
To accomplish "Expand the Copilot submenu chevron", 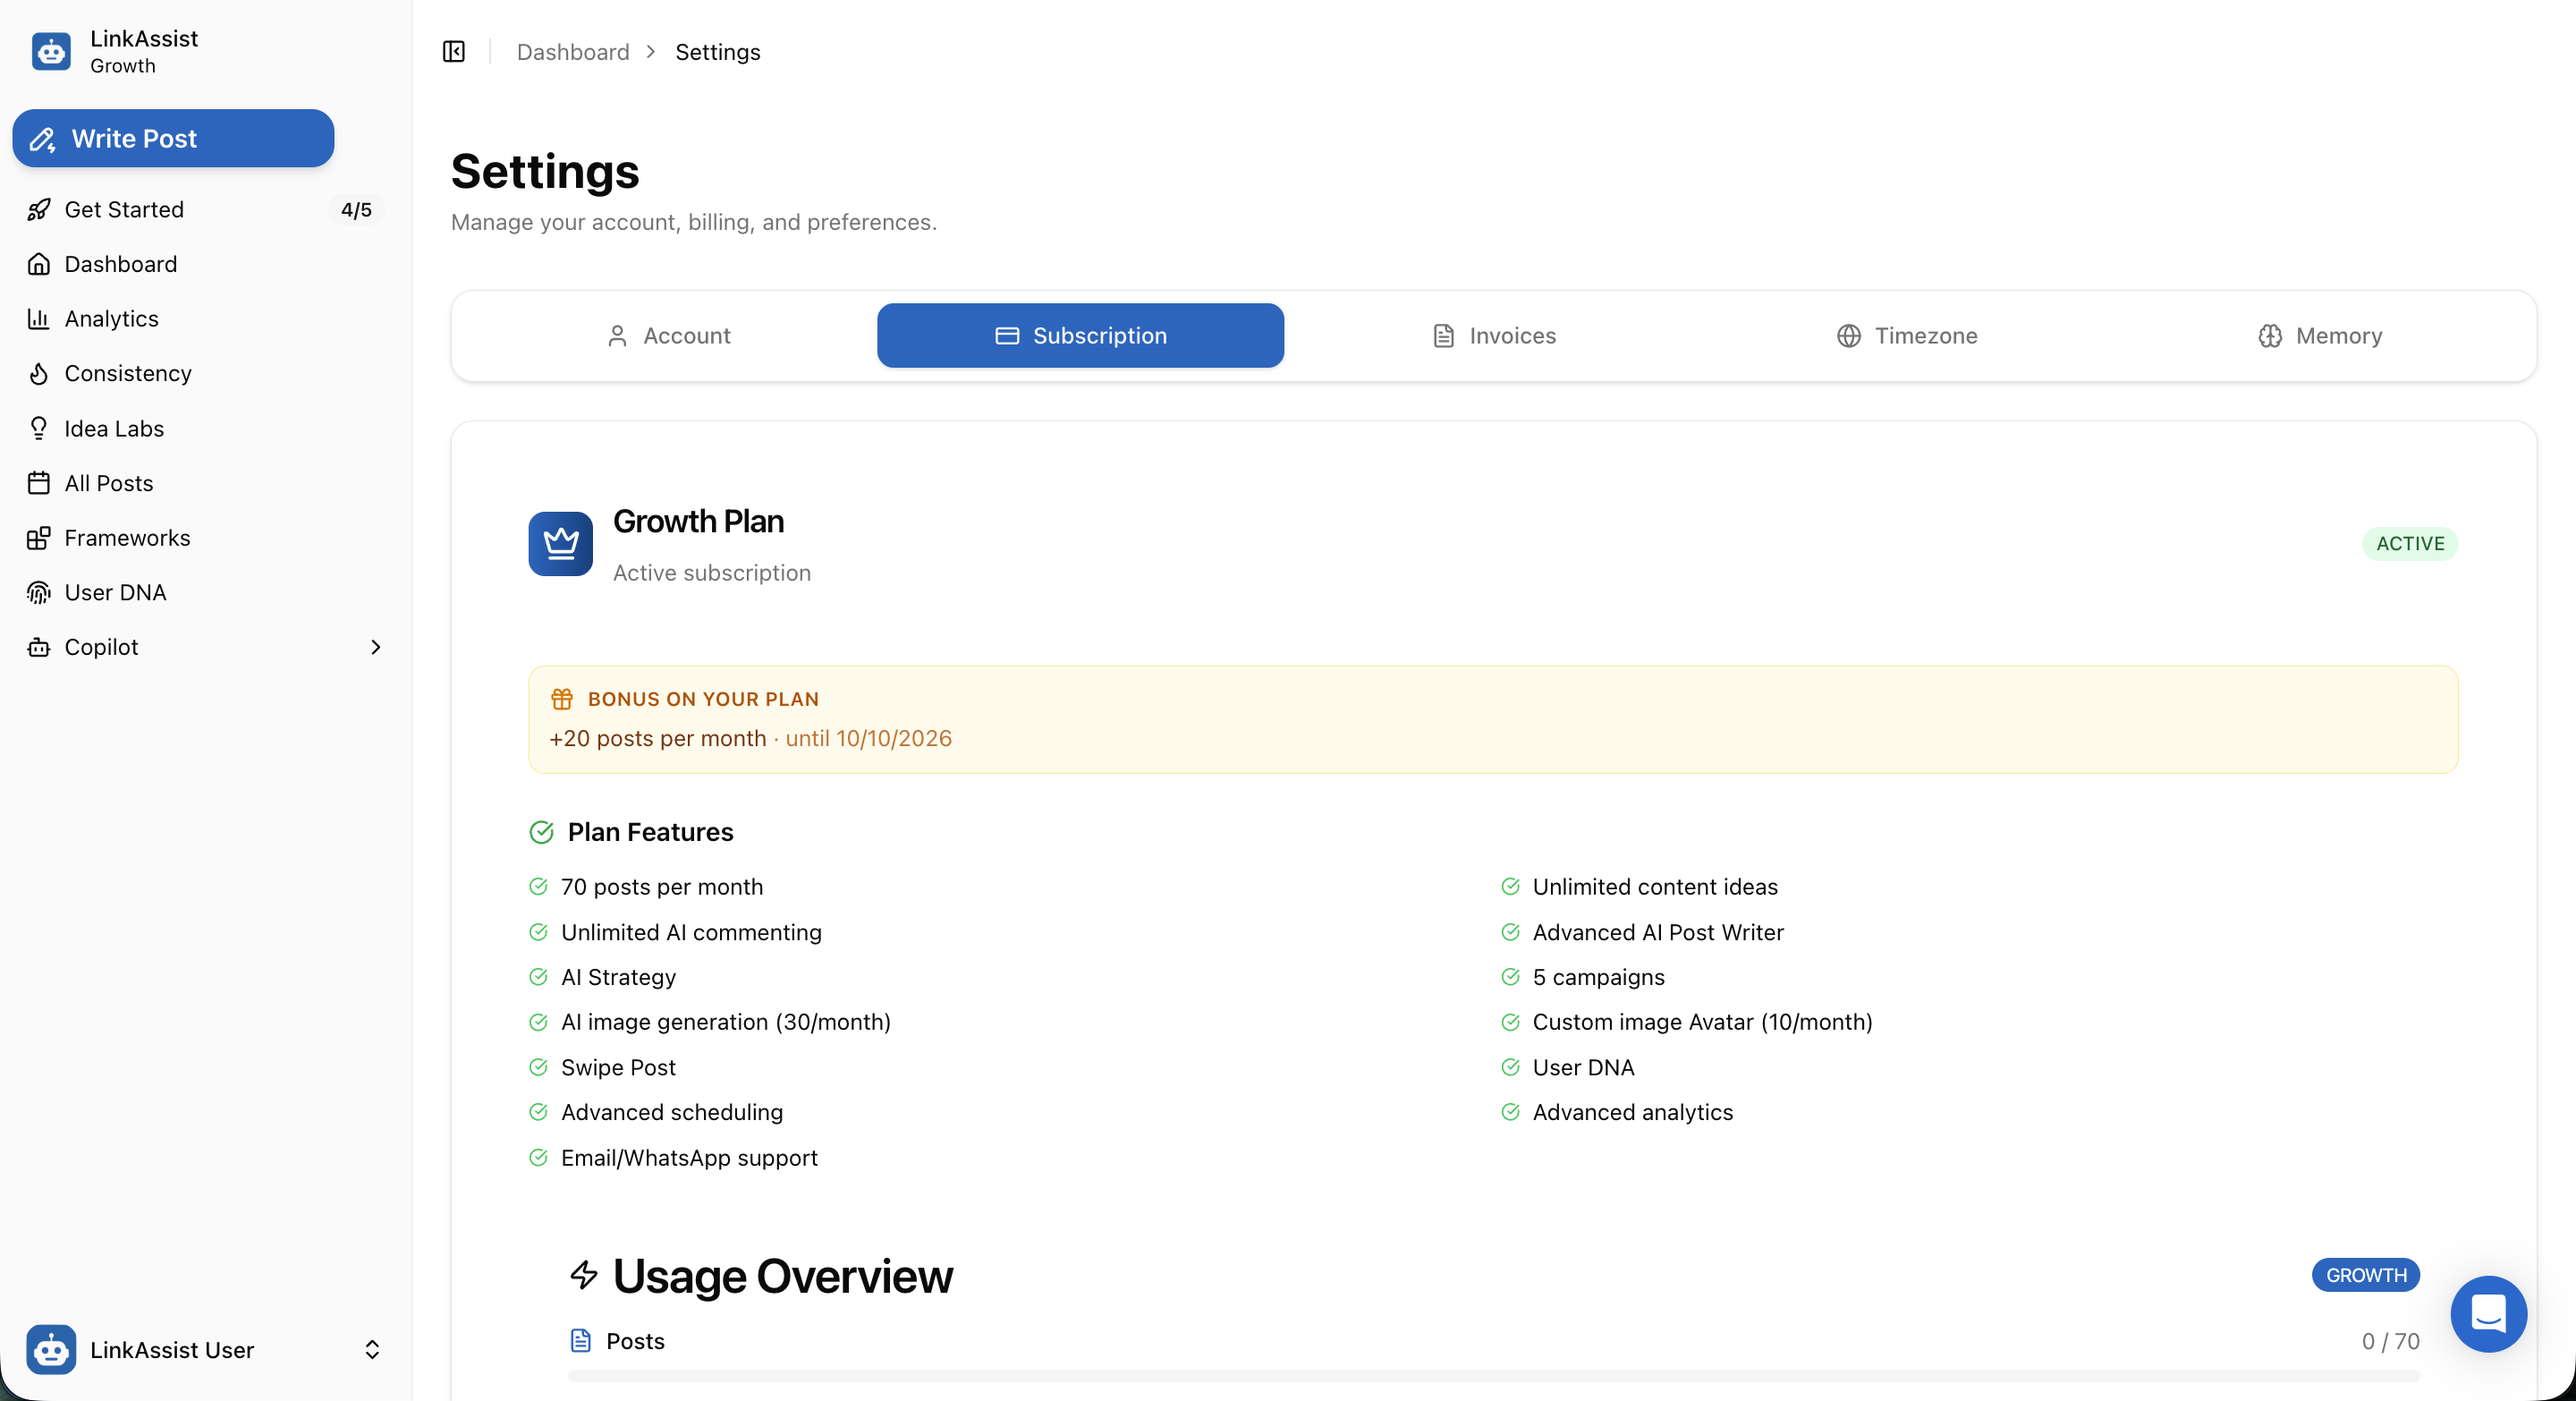I will tap(376, 647).
